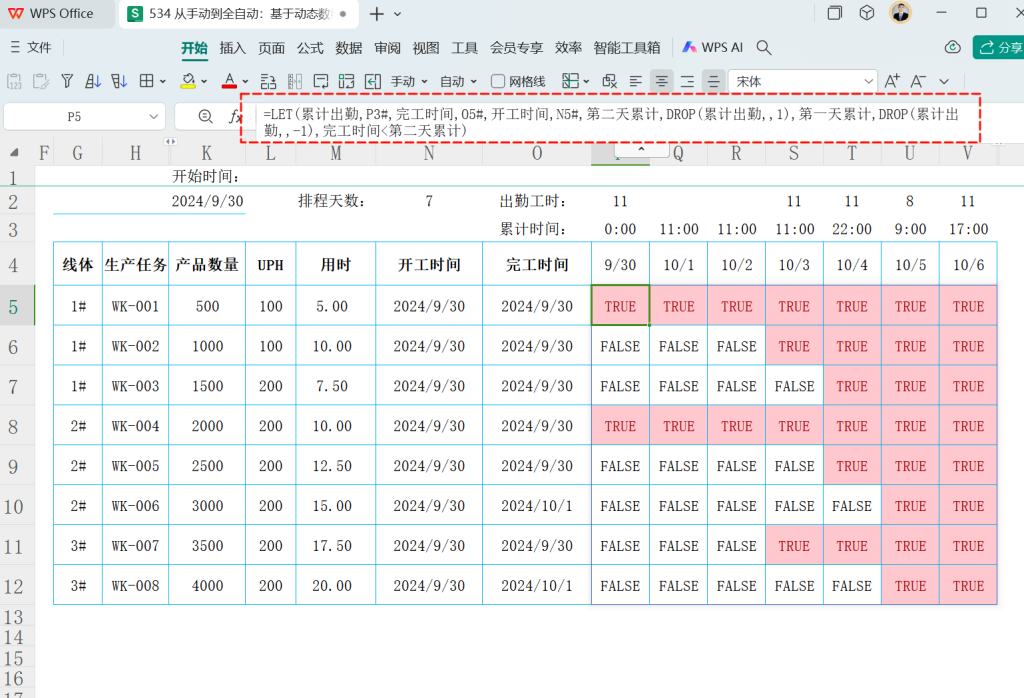
Task: Switch to the 审阅 ribbon tab
Action: pos(387,48)
